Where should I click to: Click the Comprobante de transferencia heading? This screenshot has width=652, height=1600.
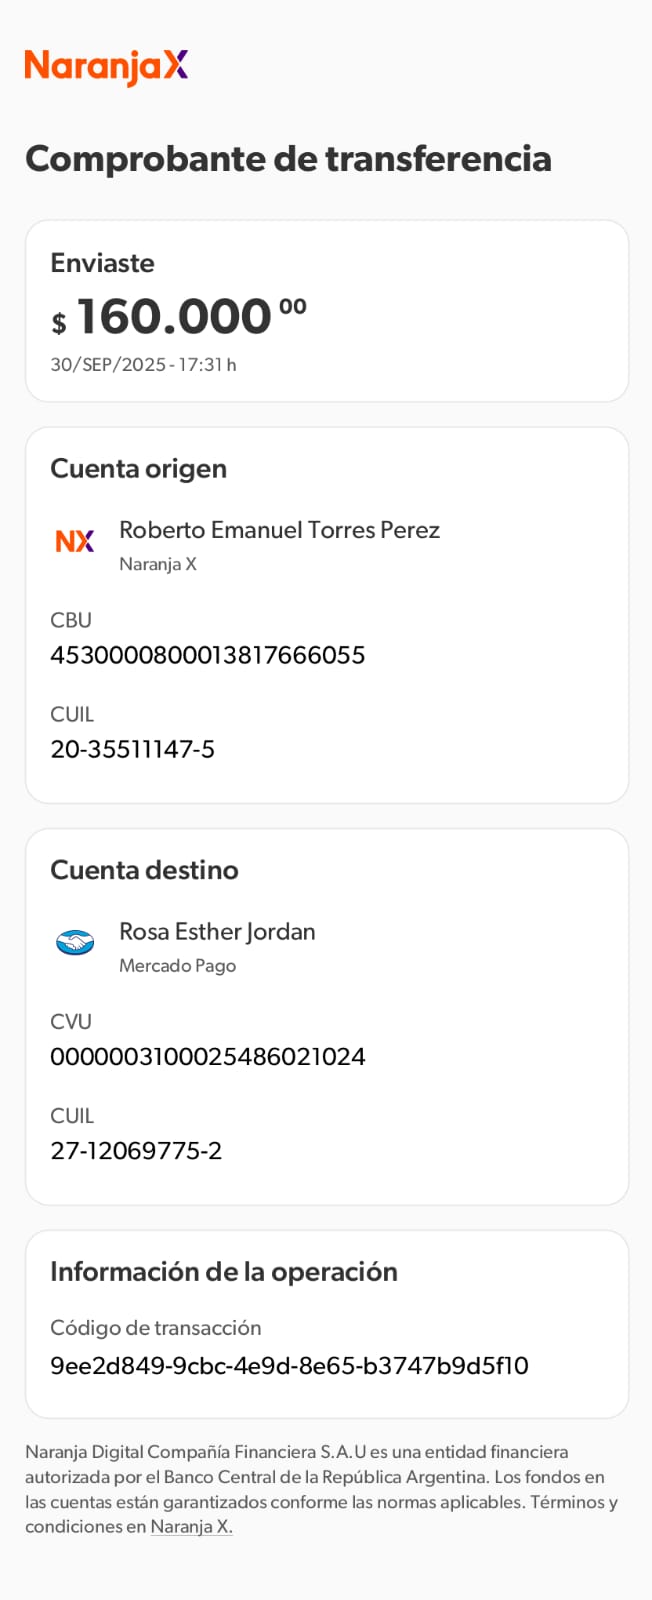(288, 158)
